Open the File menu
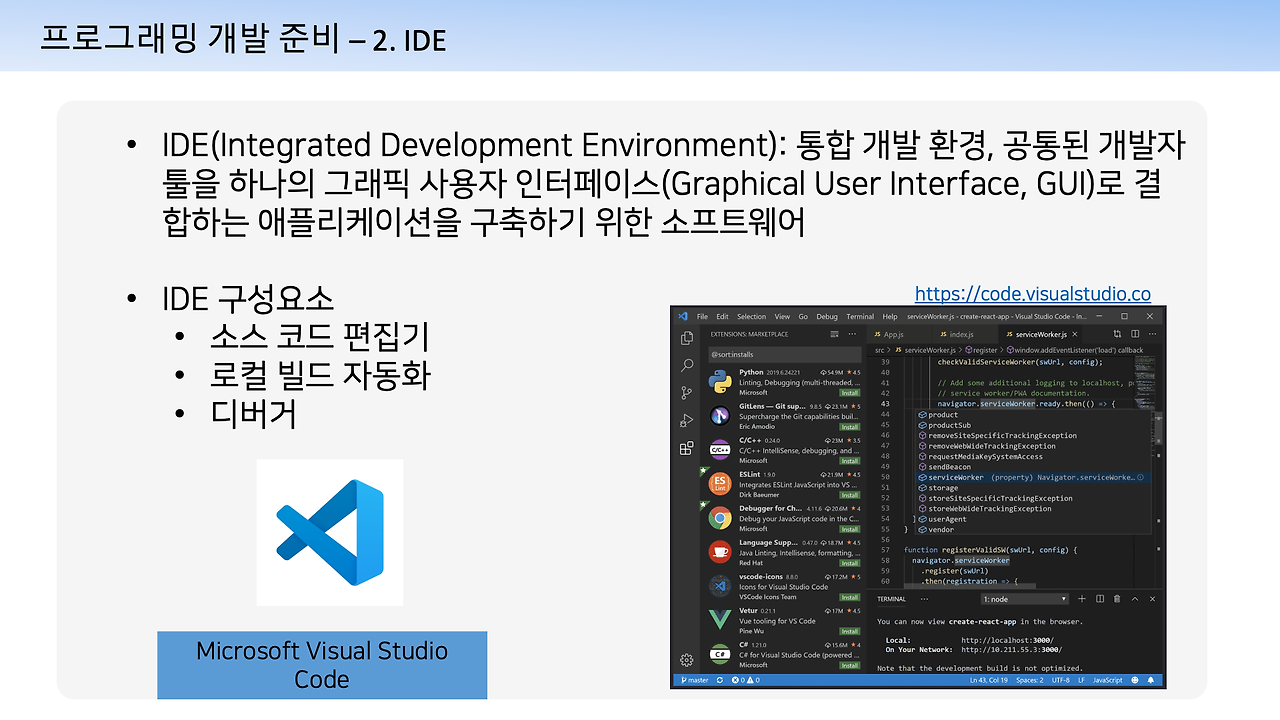Screen dimensions: 1280x720 click(x=703, y=316)
